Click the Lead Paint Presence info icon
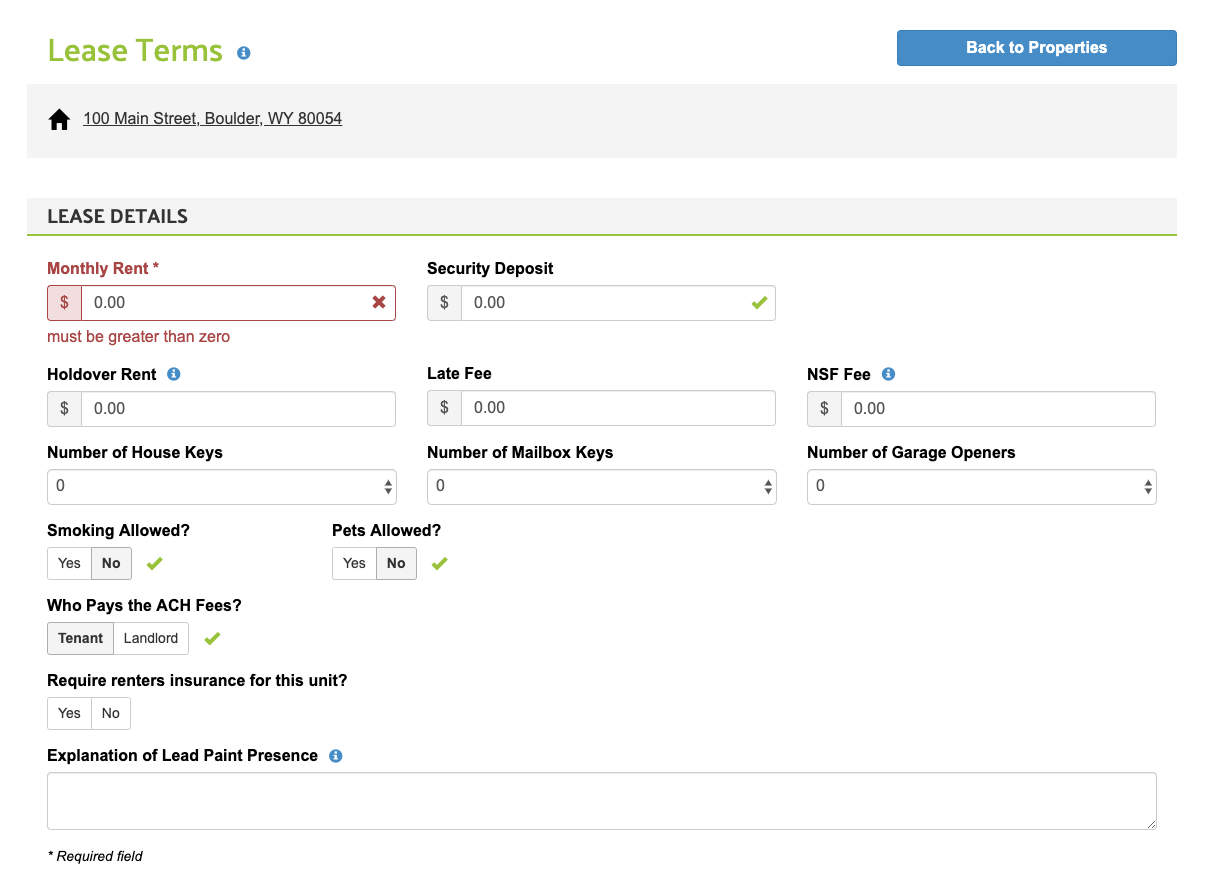Image resolution: width=1217 pixels, height=889 pixels. (x=335, y=756)
